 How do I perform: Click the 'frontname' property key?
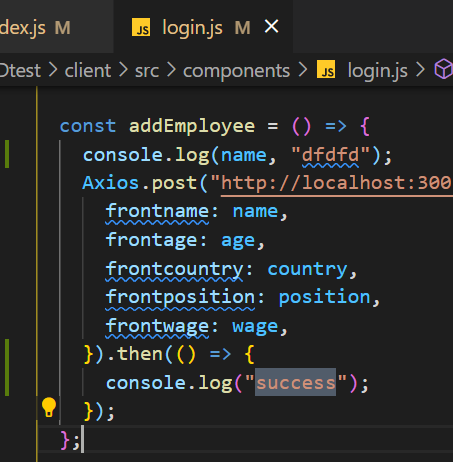point(157,211)
